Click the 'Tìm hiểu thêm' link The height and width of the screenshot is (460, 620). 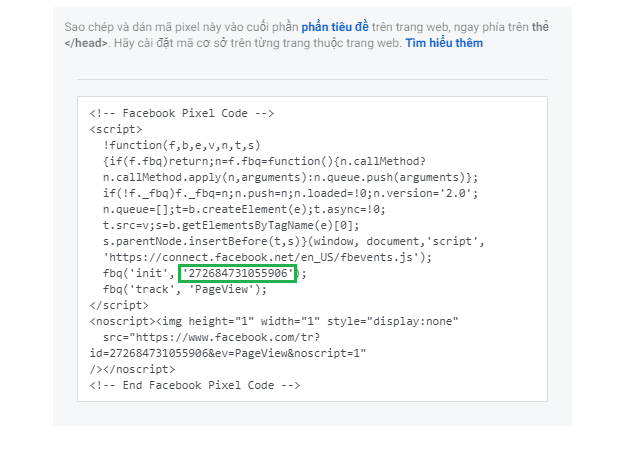[444, 43]
